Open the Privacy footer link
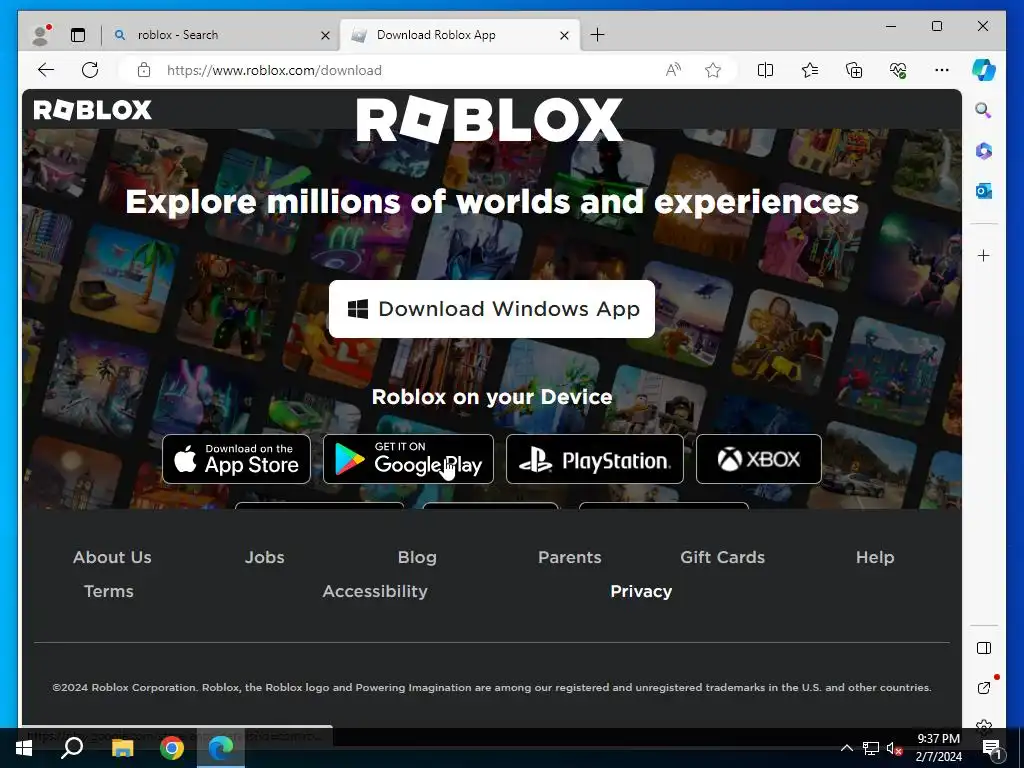 click(641, 591)
